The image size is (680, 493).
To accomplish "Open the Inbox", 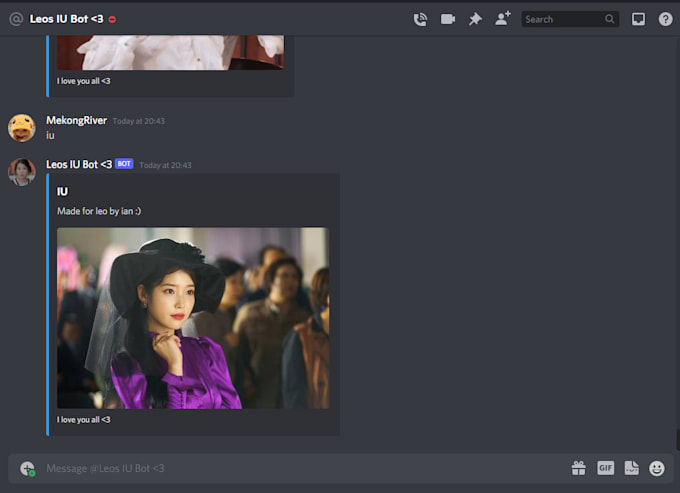I will click(638, 19).
